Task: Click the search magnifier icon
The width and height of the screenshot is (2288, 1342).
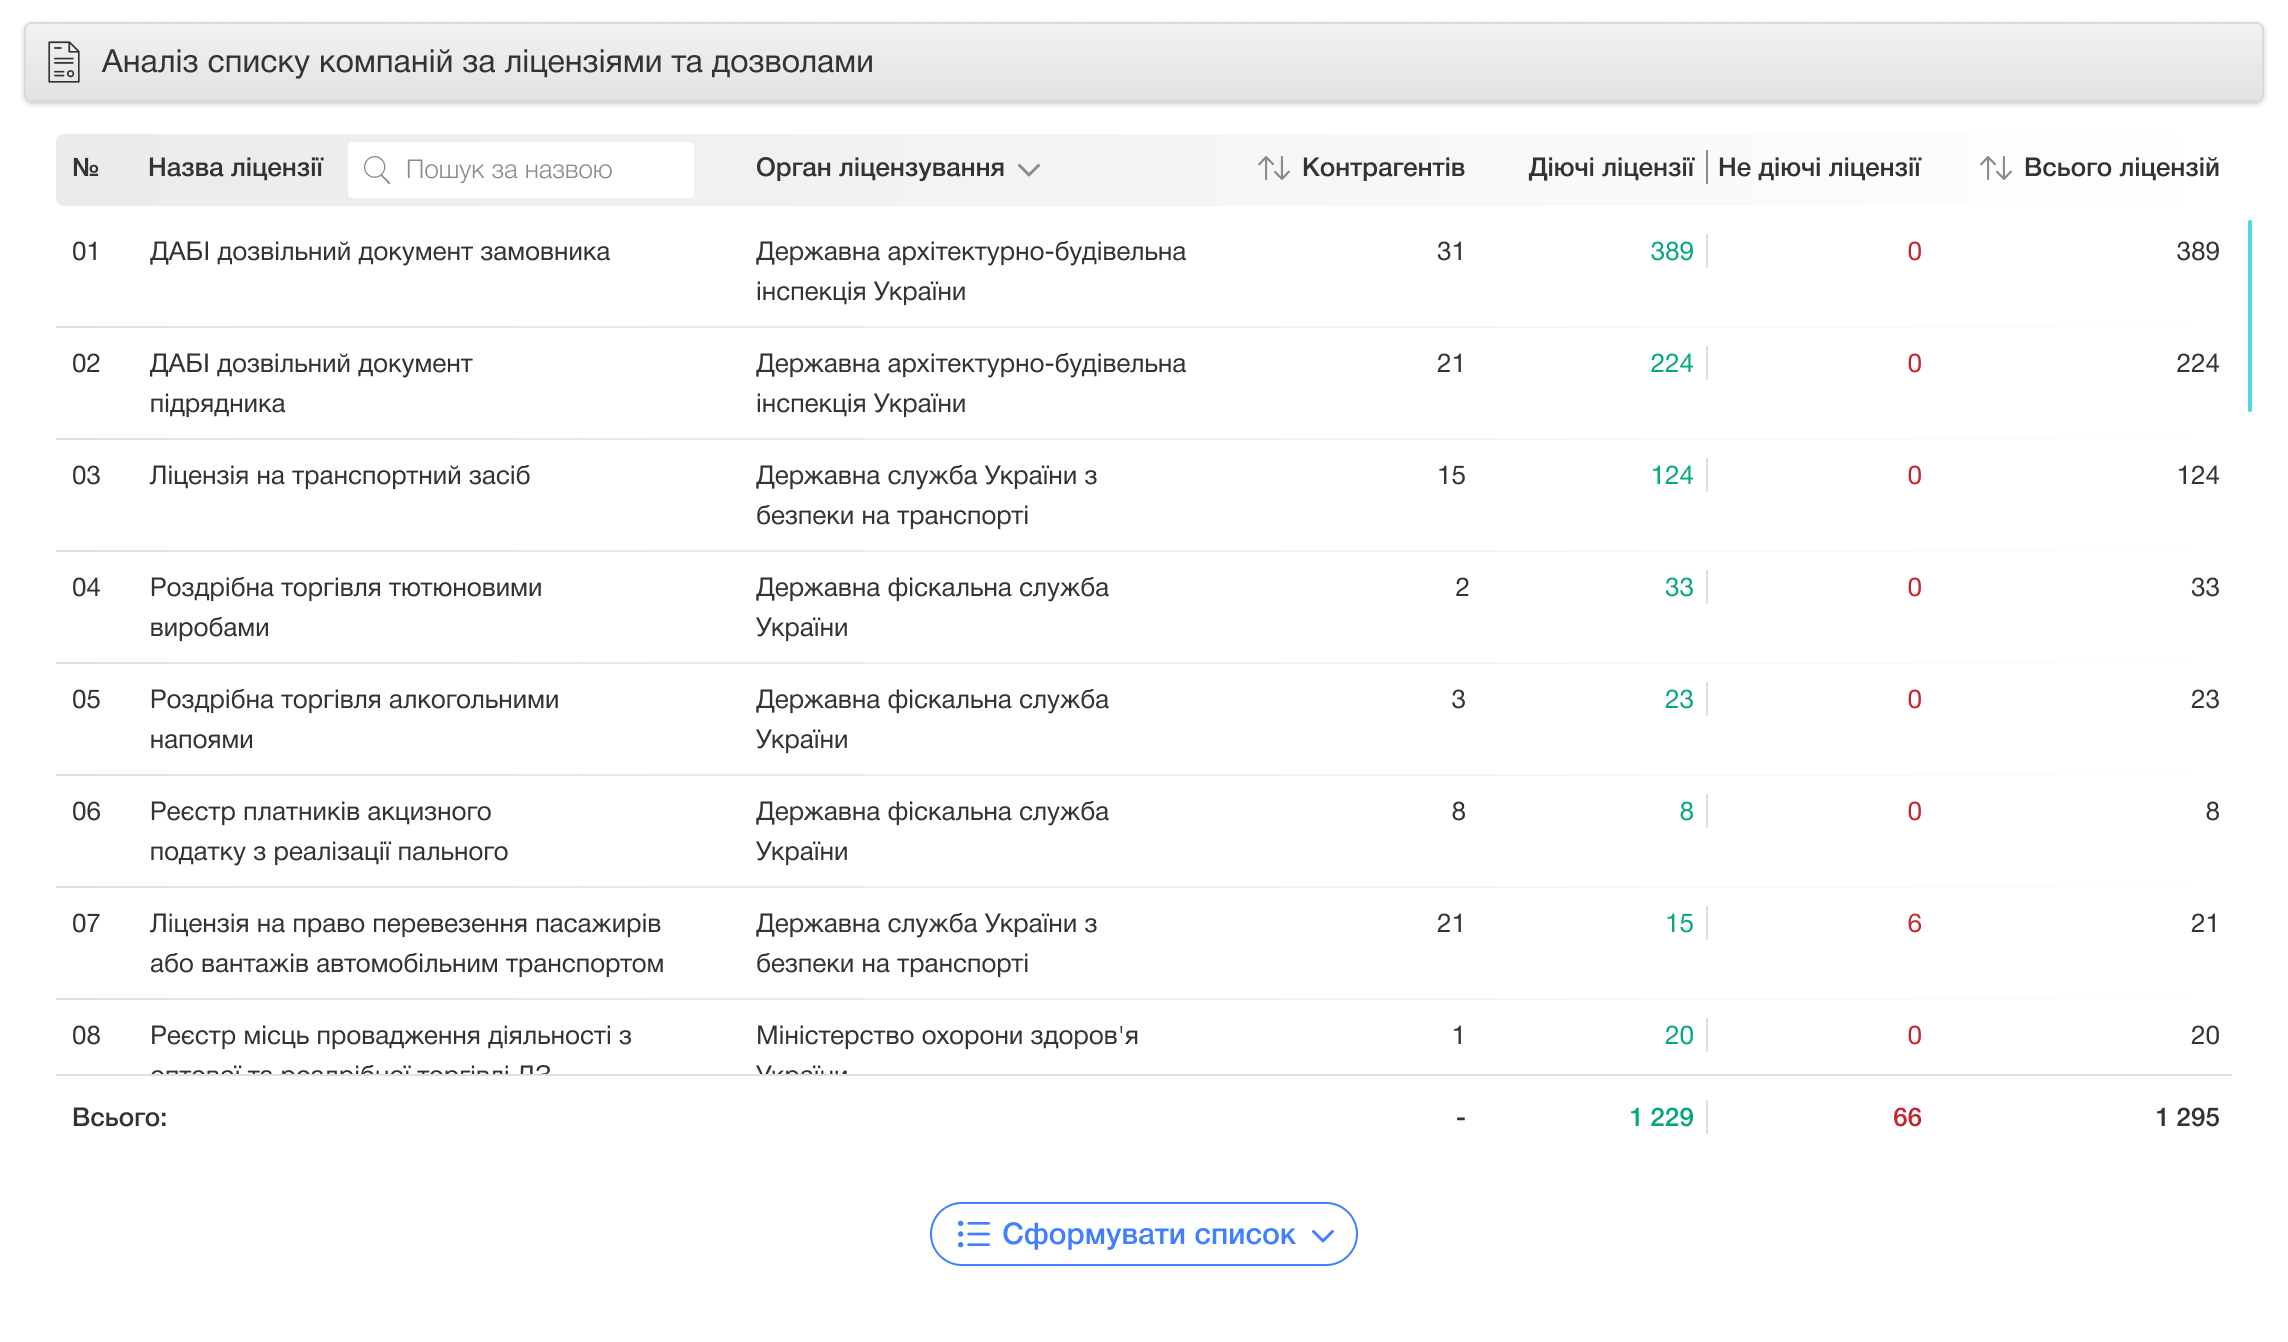Action: (376, 169)
